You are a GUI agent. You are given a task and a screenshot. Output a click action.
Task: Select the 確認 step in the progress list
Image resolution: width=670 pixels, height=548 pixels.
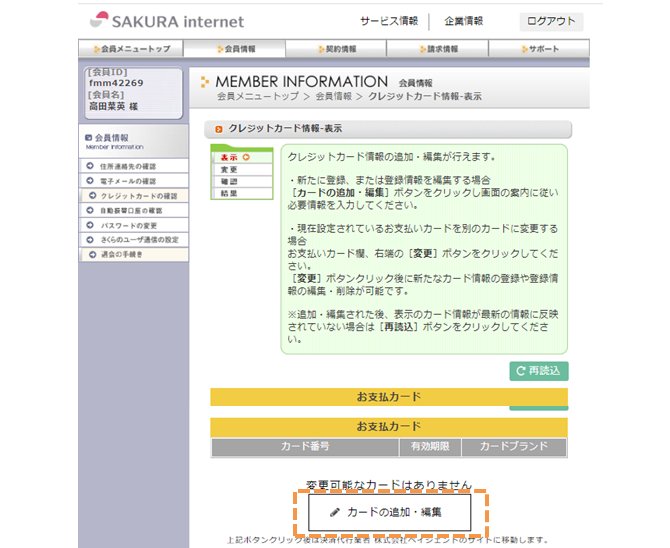tap(242, 182)
